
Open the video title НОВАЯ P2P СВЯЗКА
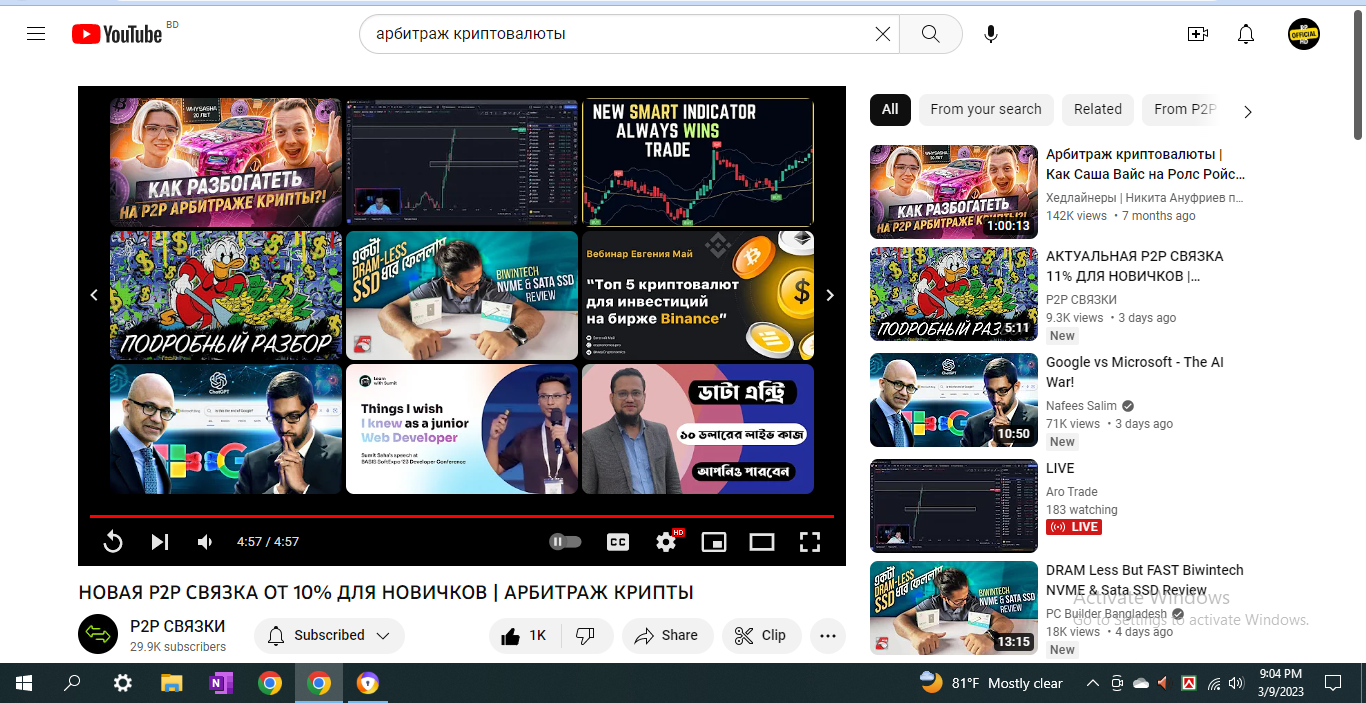point(386,592)
